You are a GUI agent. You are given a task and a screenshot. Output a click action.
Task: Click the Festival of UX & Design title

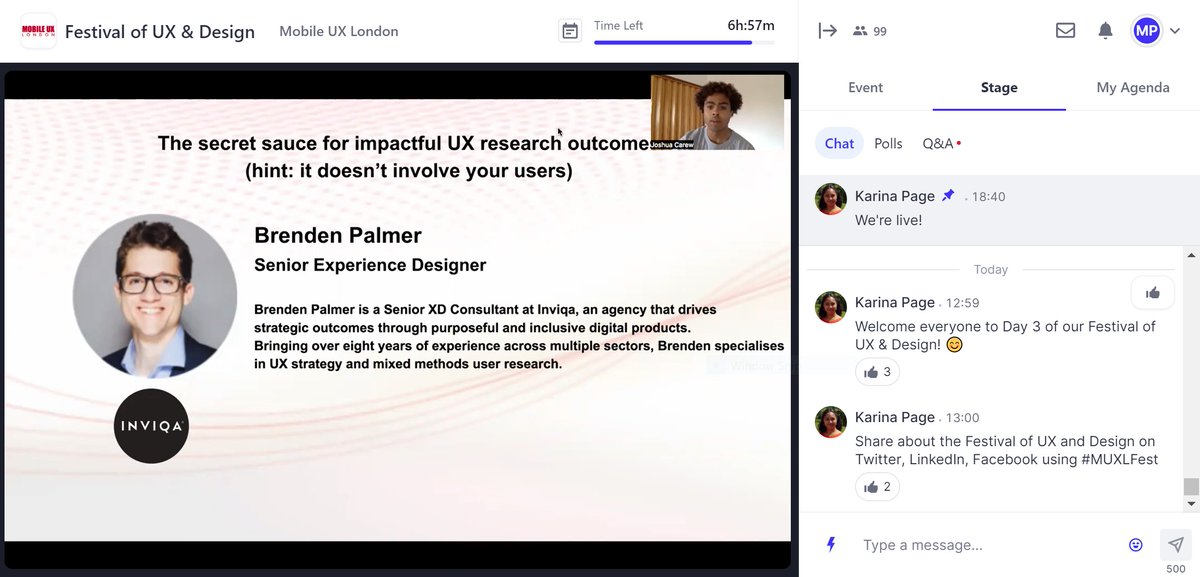(160, 31)
